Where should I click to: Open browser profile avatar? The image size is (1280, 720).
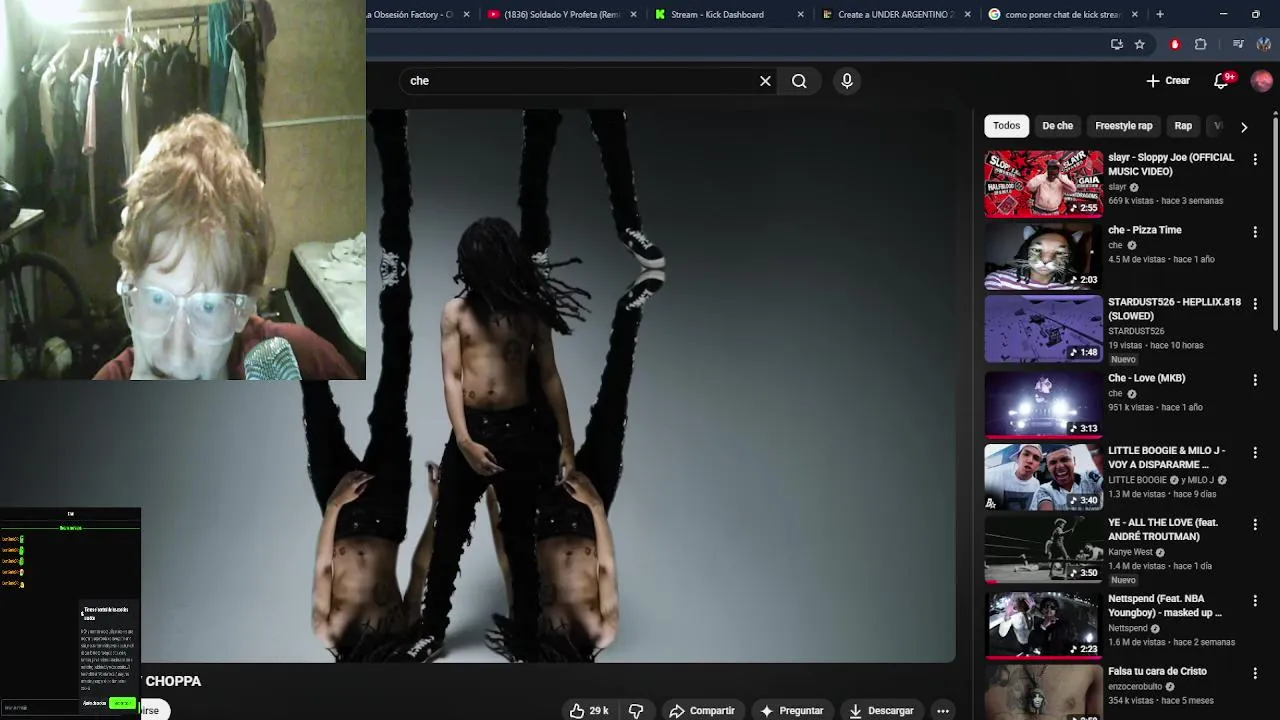click(1264, 44)
